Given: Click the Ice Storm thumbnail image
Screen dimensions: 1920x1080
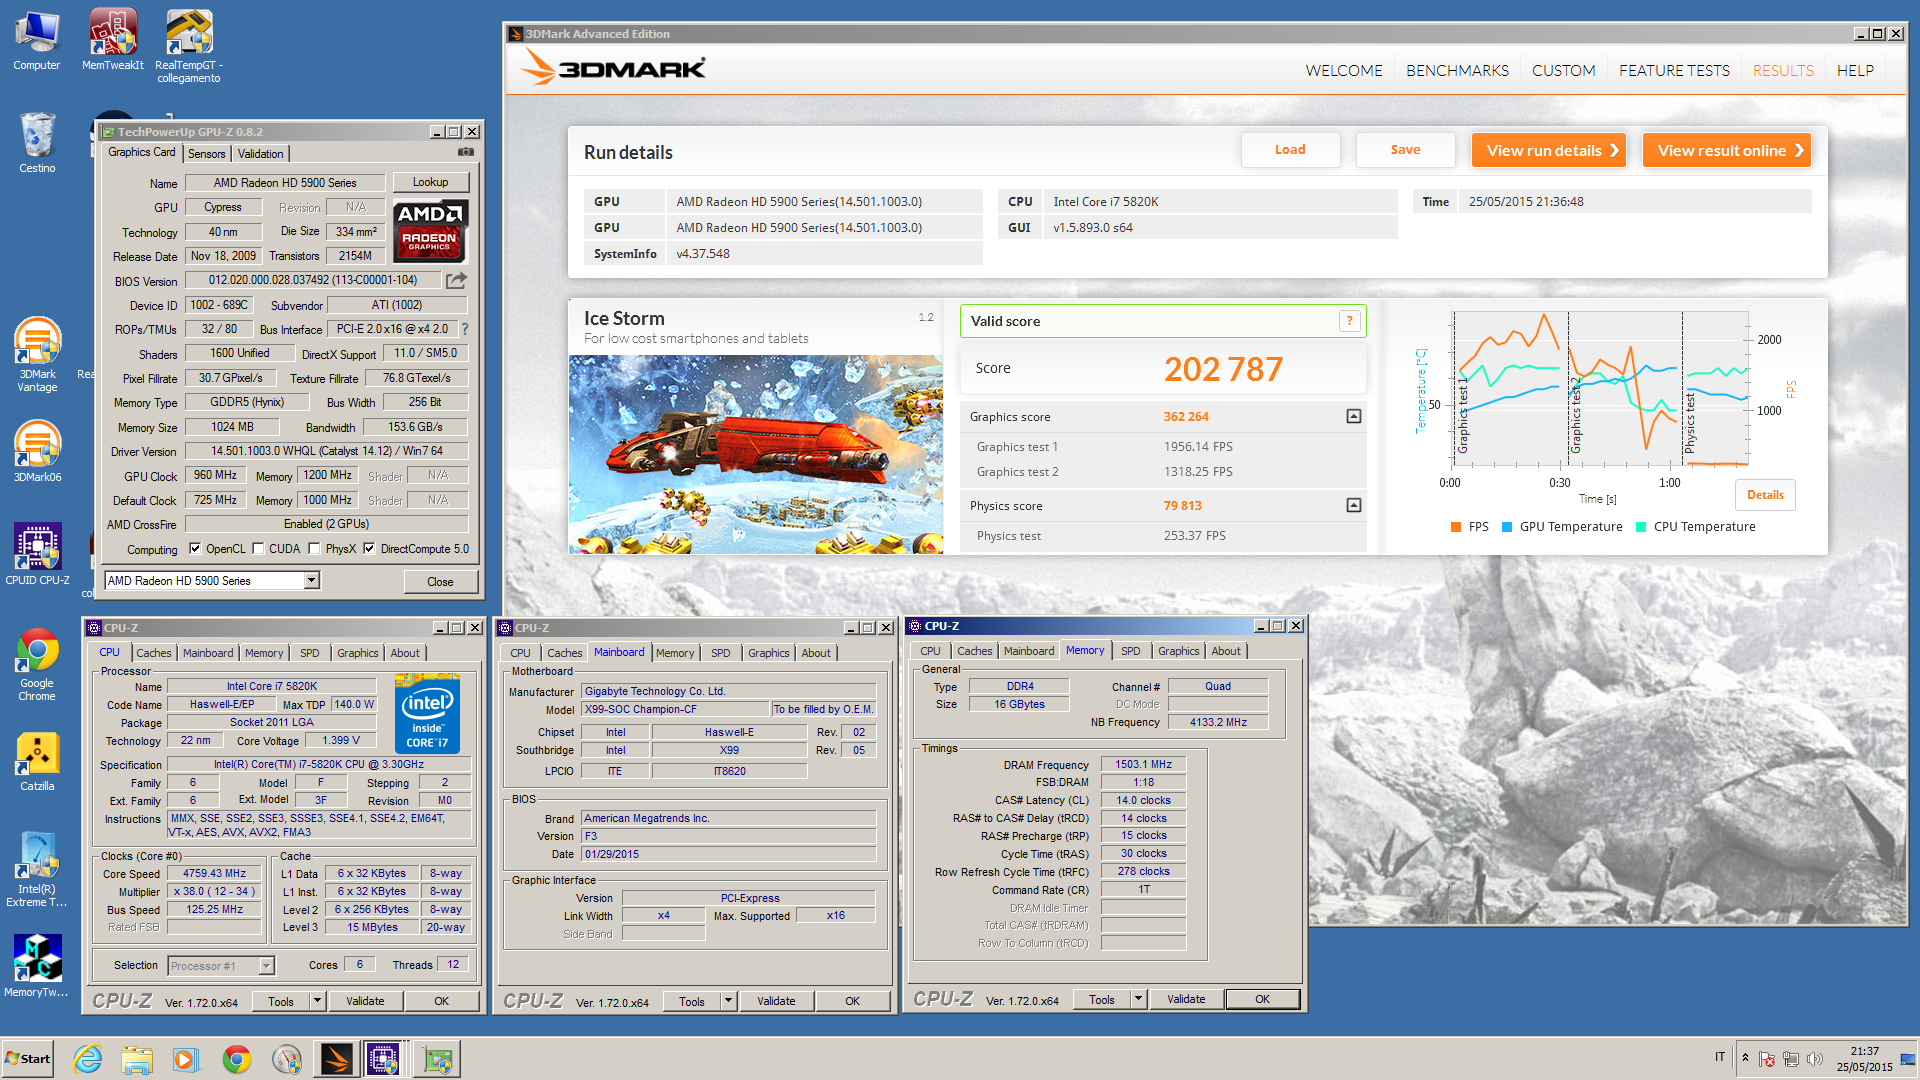Looking at the screenshot, I should coord(756,455).
